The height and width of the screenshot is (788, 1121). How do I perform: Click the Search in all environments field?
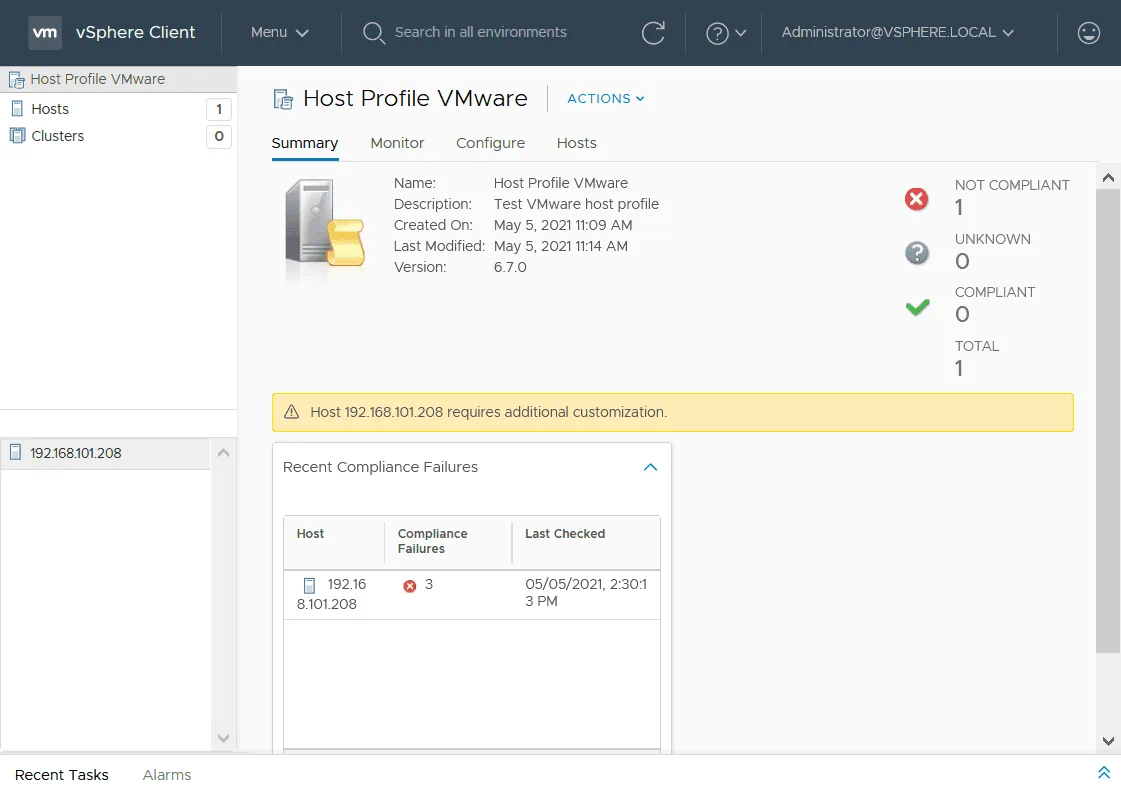point(480,33)
